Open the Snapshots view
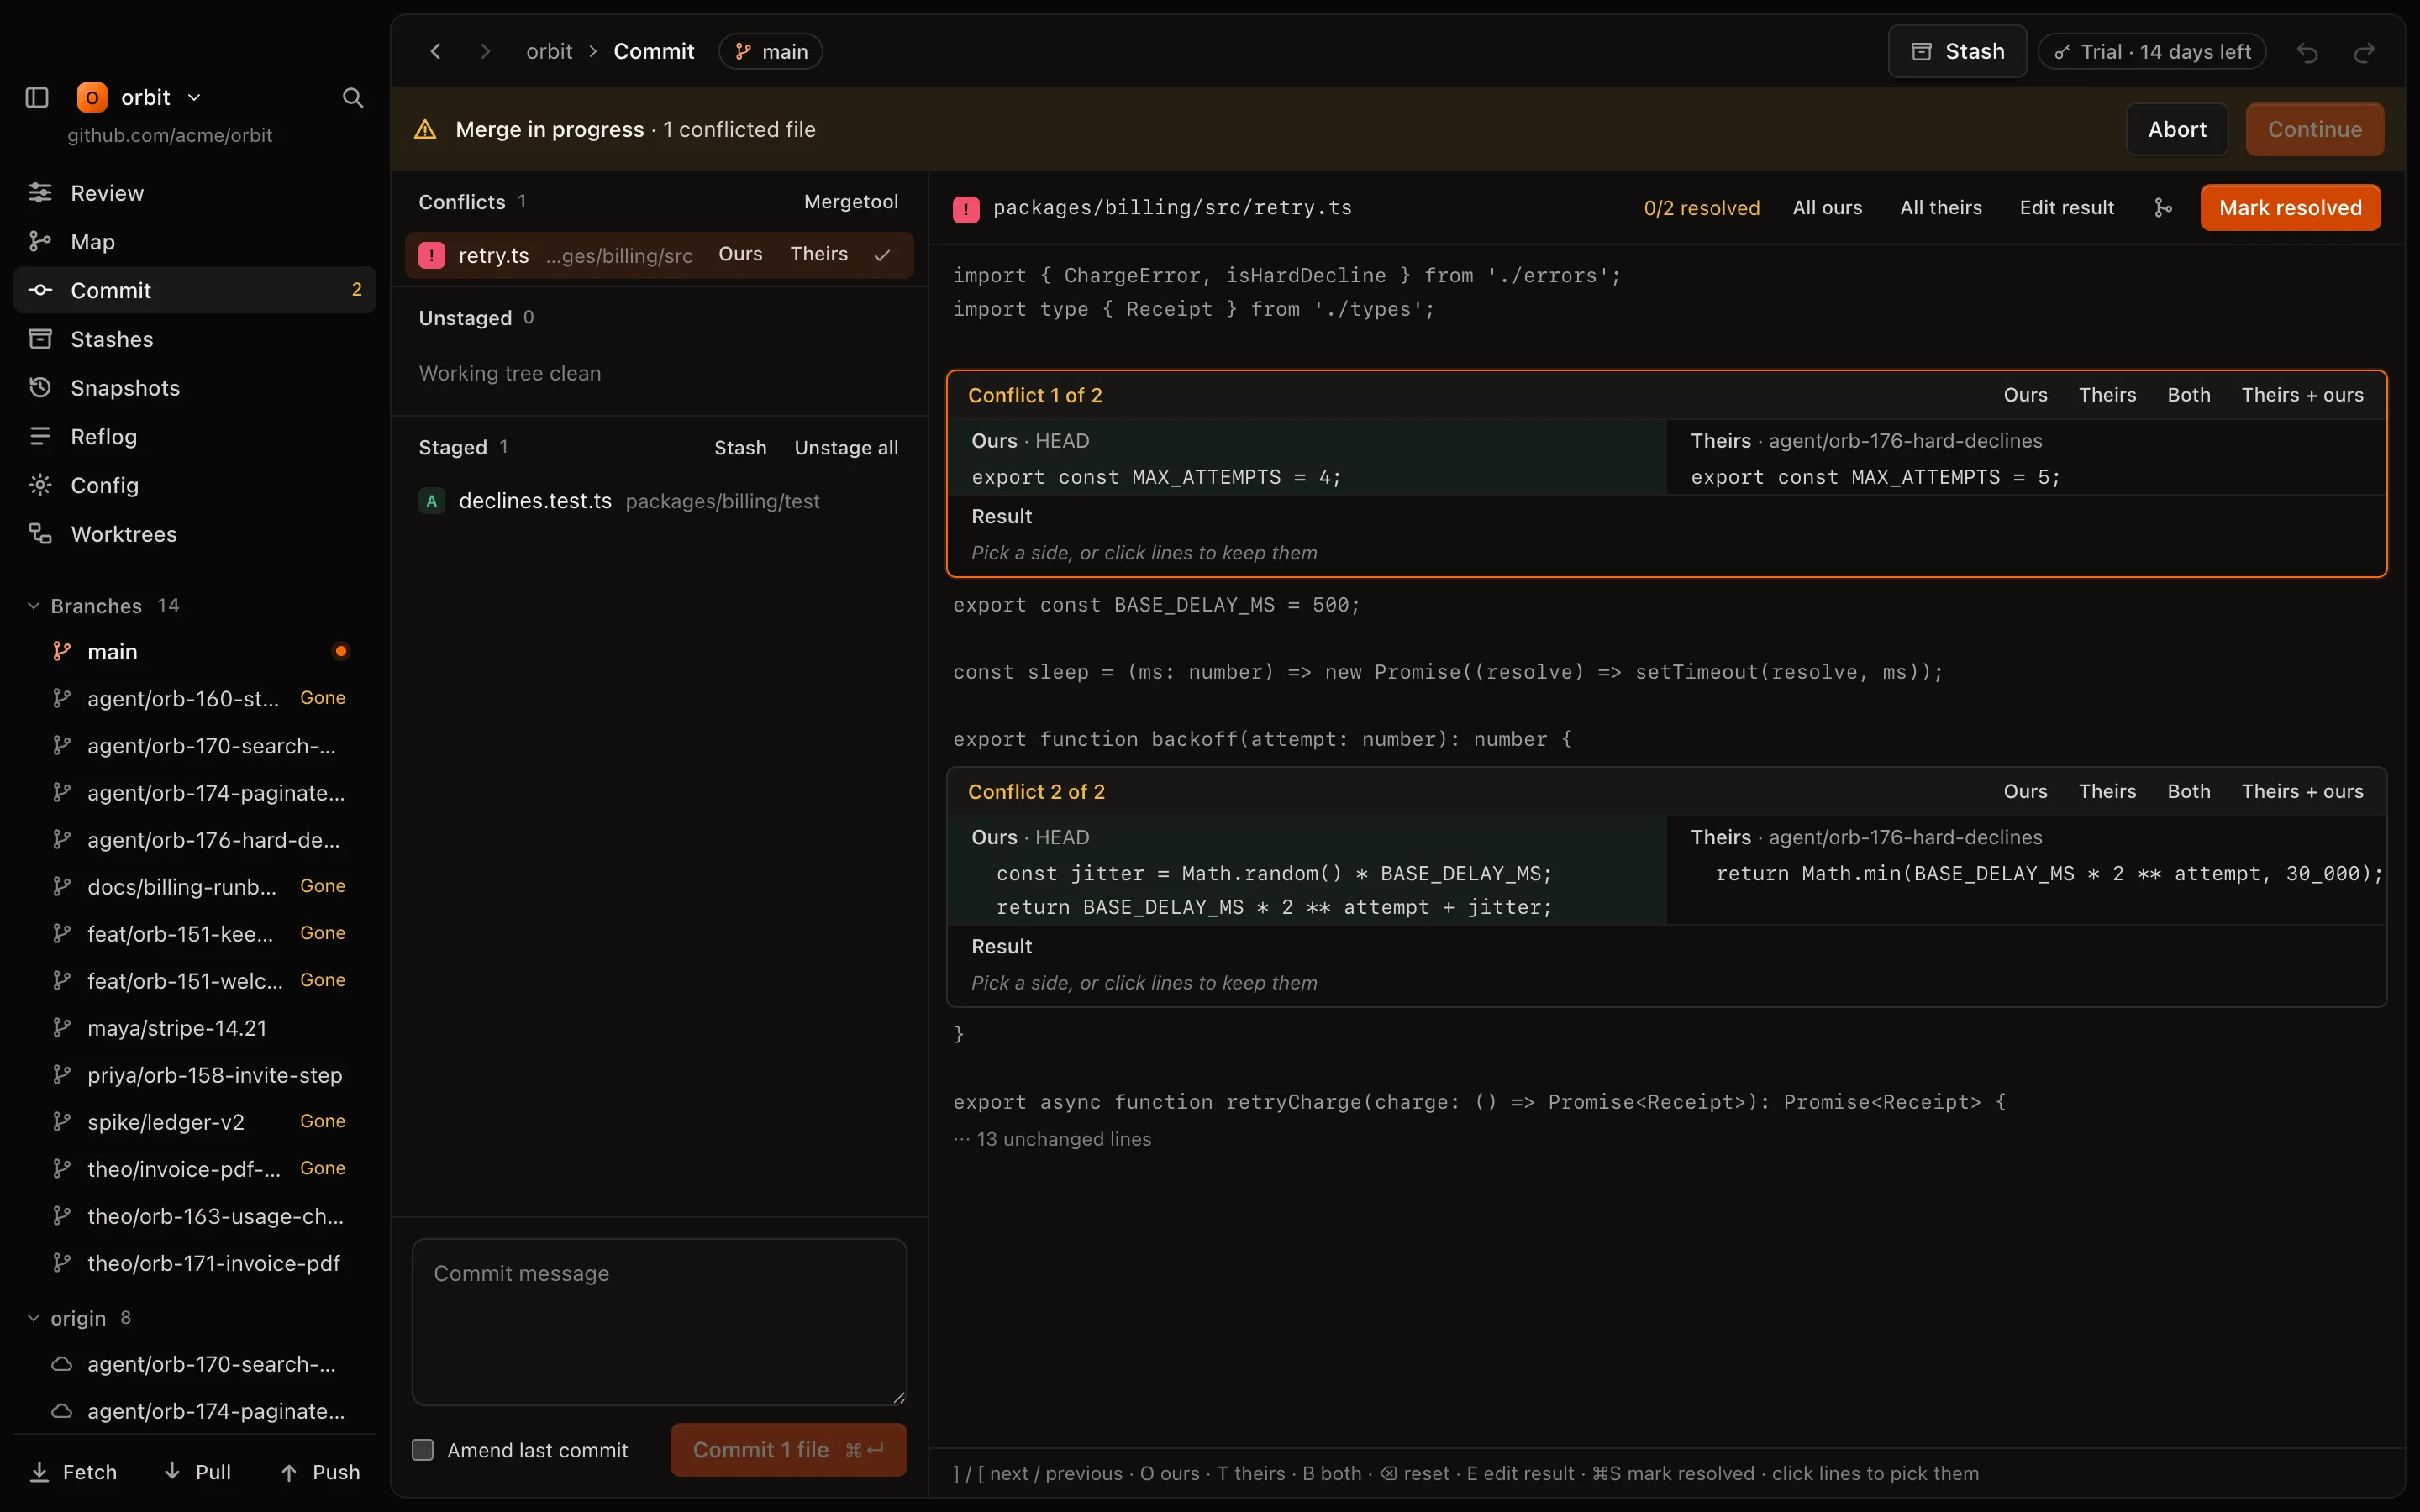Image resolution: width=2420 pixels, height=1512 pixels. (195, 388)
